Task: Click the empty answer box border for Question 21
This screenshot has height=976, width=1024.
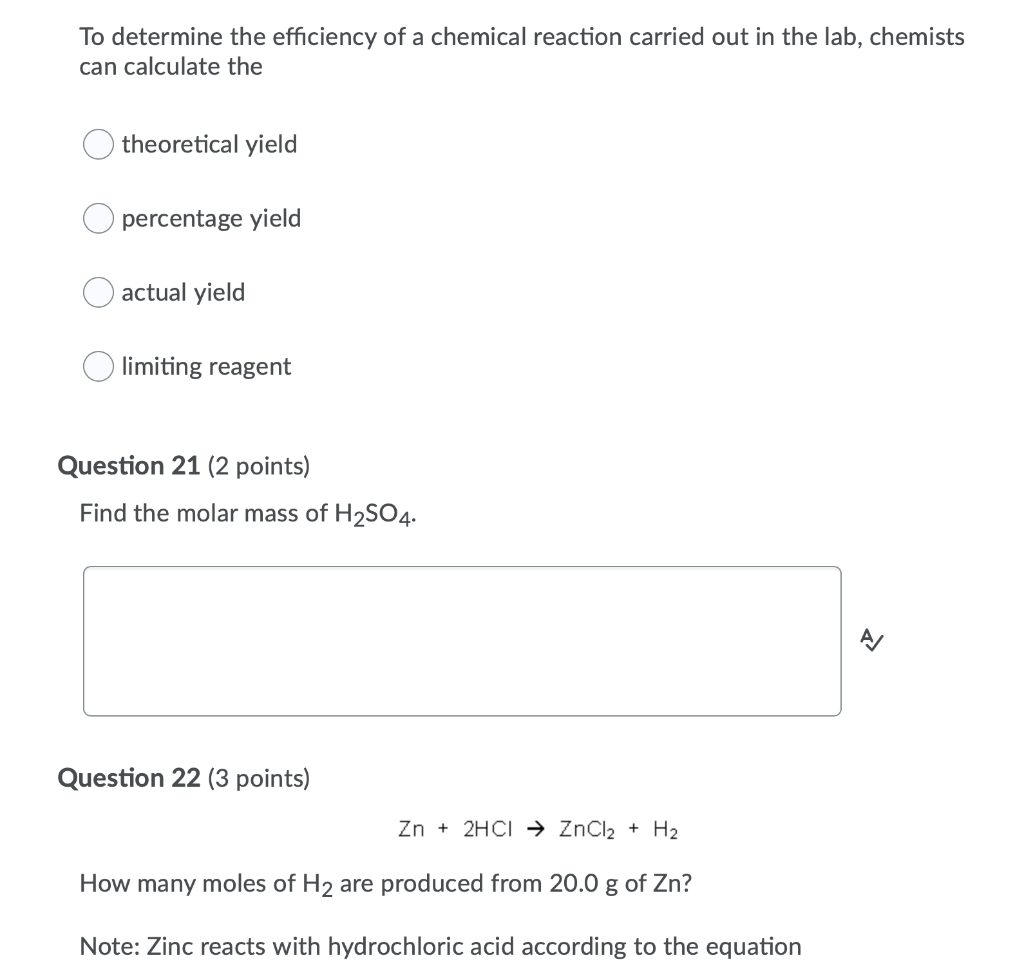Action: click(462, 567)
